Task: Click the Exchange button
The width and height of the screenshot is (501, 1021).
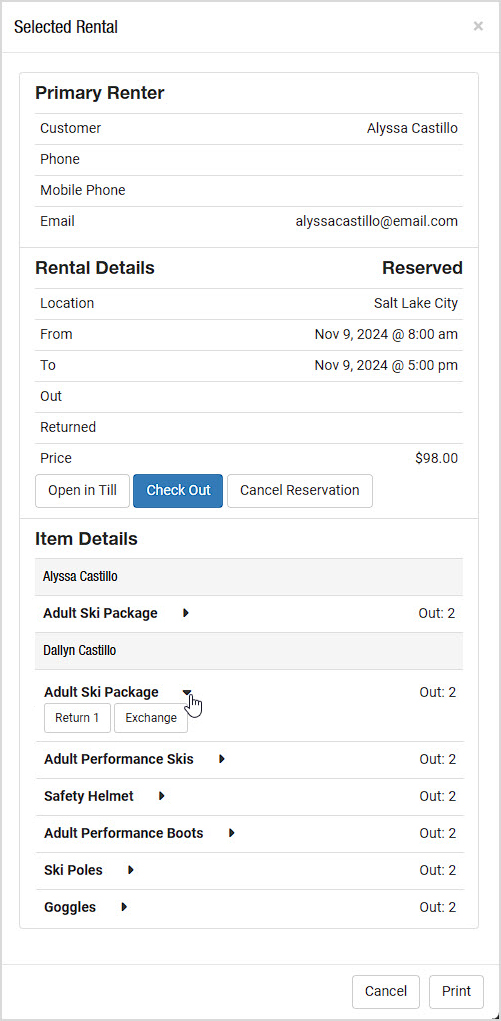Action: (x=151, y=718)
